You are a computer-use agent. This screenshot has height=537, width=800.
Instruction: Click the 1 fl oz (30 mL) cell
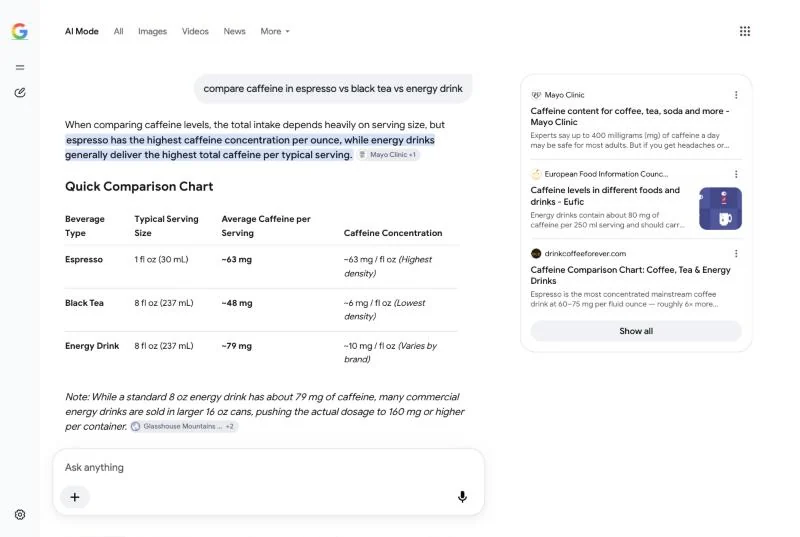point(161,259)
